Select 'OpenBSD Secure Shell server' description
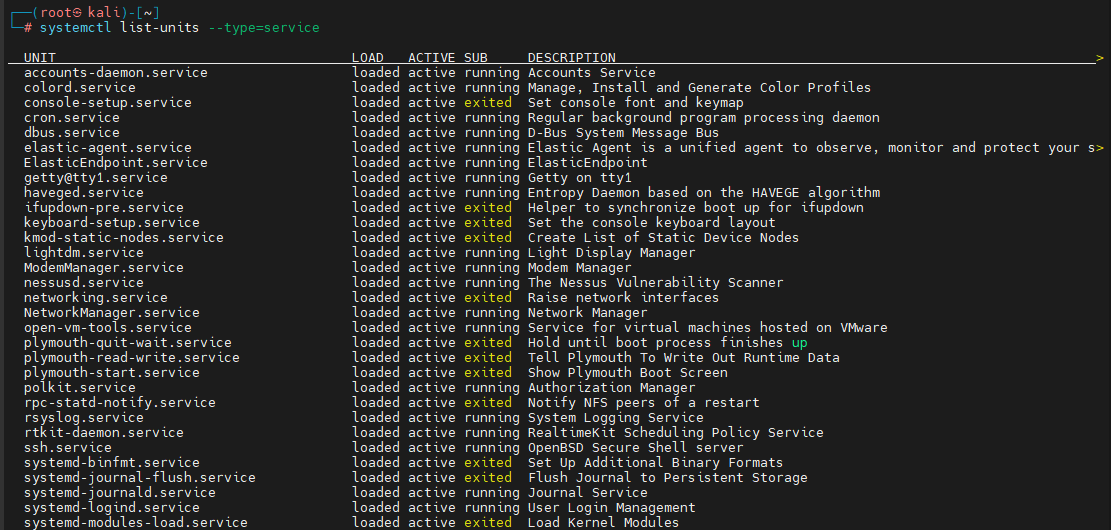Viewport: 1111px width, 530px height. [636, 448]
